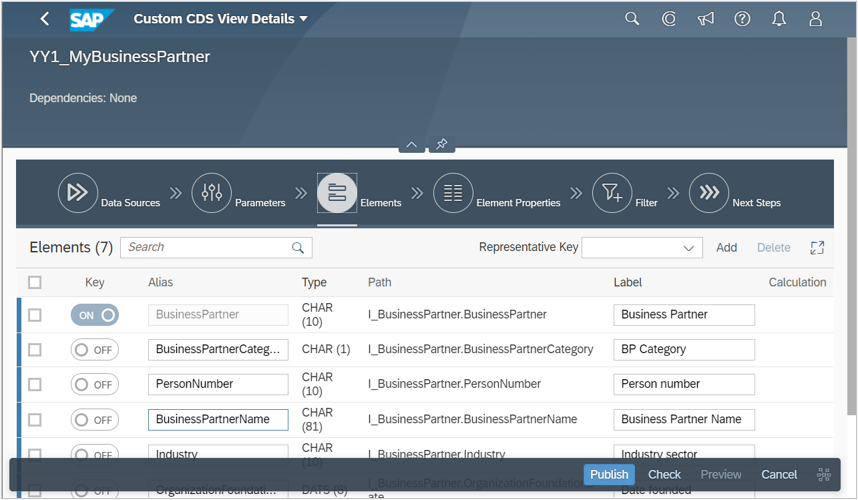The width and height of the screenshot is (858, 500).
Task: Open the help question mark icon
Action: click(742, 19)
